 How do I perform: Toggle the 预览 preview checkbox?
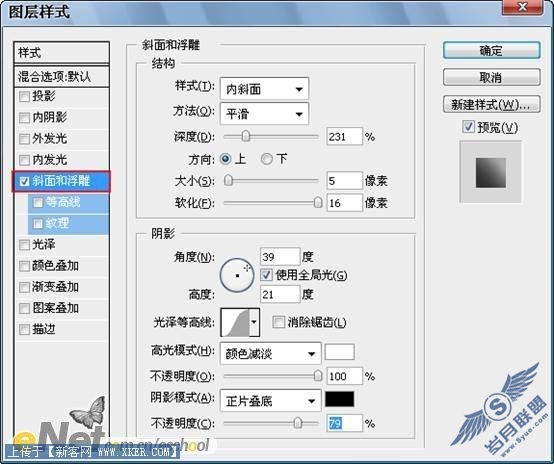pos(468,127)
